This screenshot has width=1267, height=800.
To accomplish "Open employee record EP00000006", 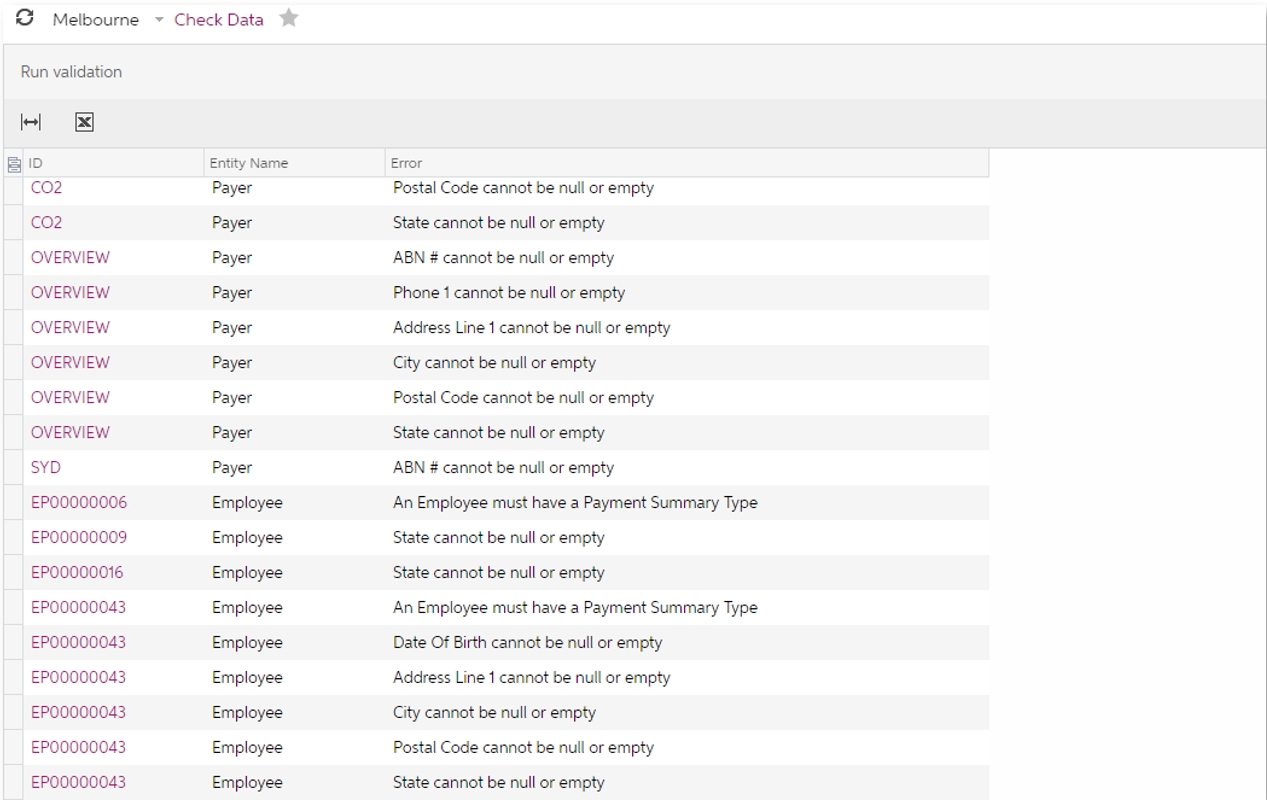I will tap(78, 502).
